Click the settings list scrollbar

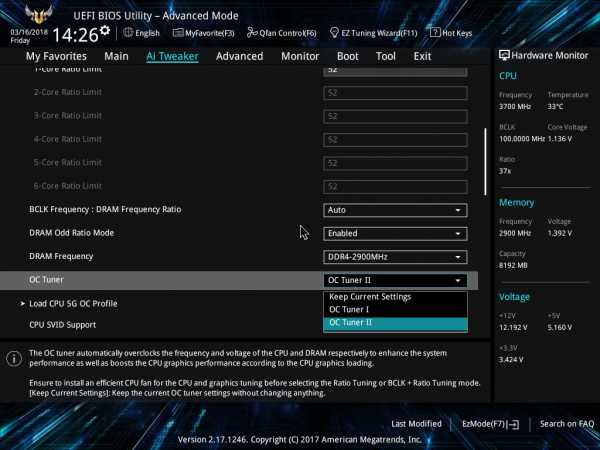click(485, 161)
